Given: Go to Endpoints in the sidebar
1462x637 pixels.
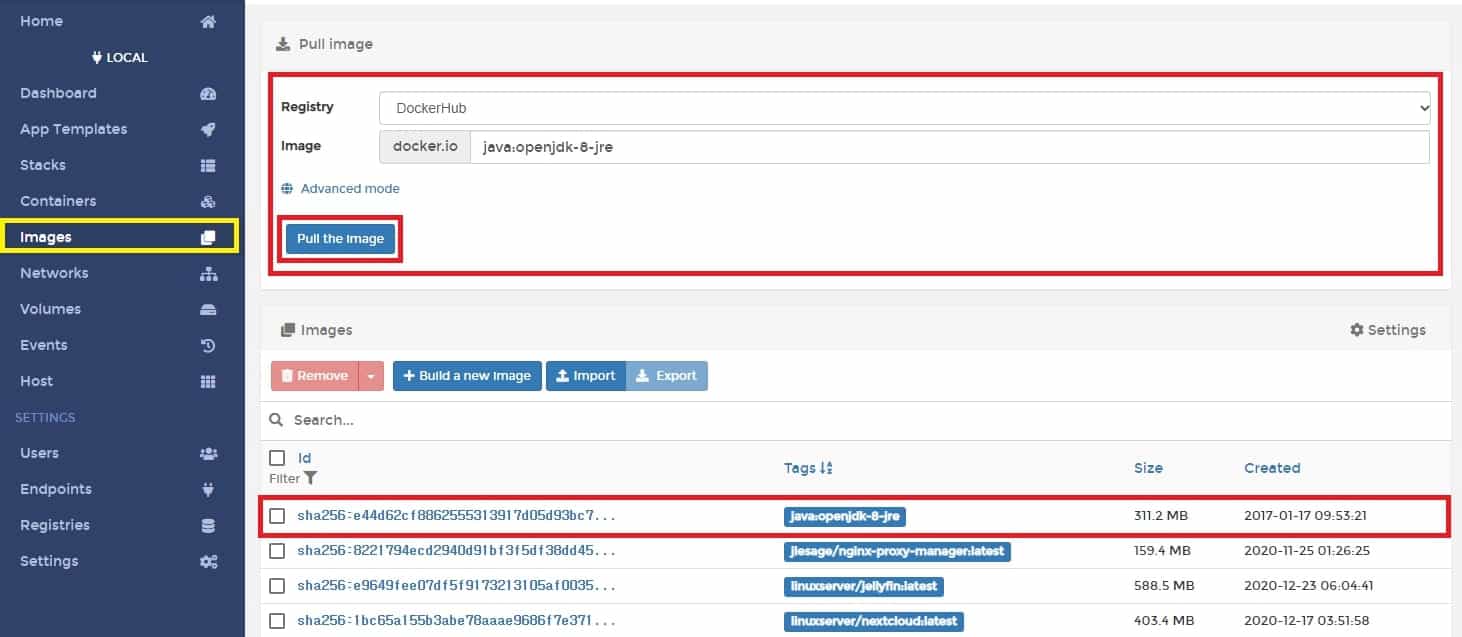Looking at the screenshot, I should (56, 489).
